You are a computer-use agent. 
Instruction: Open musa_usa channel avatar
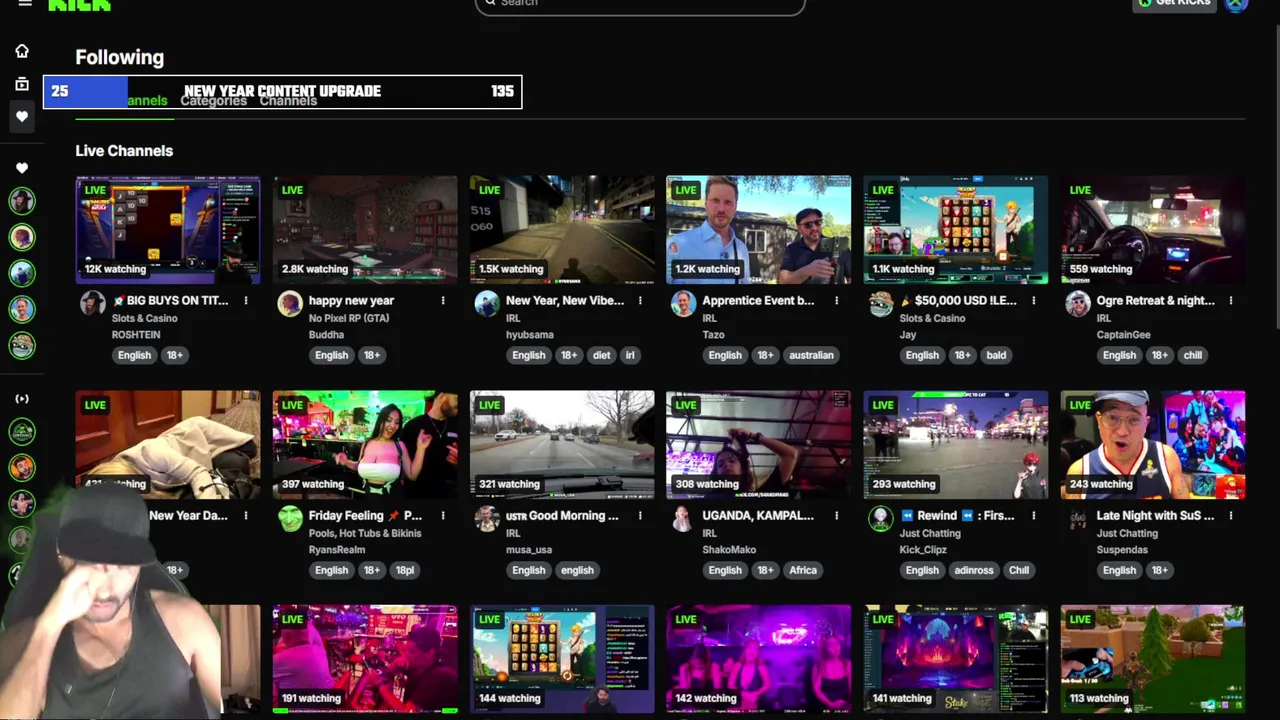click(487, 519)
